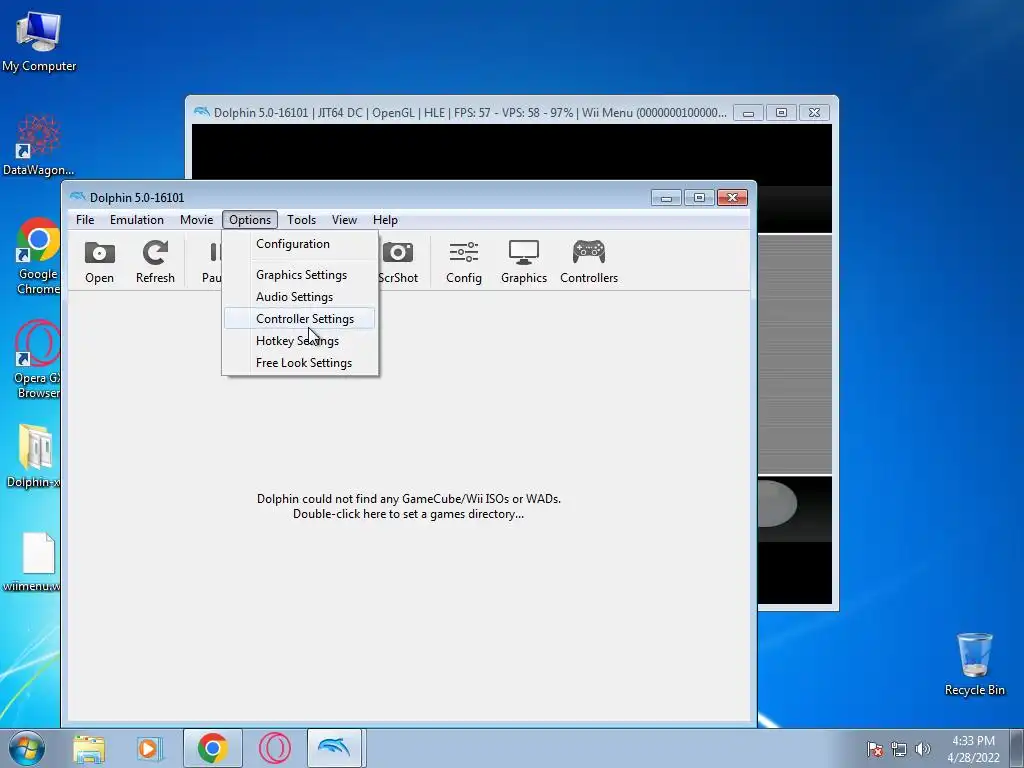Viewport: 1024px width, 768px height.
Task: Switch to Chrome in the taskbar
Action: [213, 748]
